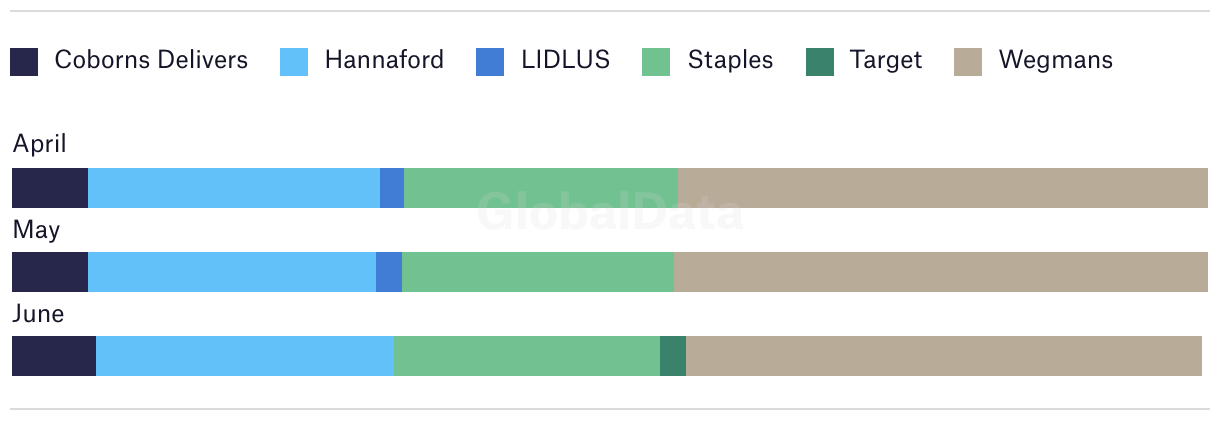The width and height of the screenshot is (1220, 422).
Task: Toggle the Coborns Delivers legend label
Action: (151, 60)
